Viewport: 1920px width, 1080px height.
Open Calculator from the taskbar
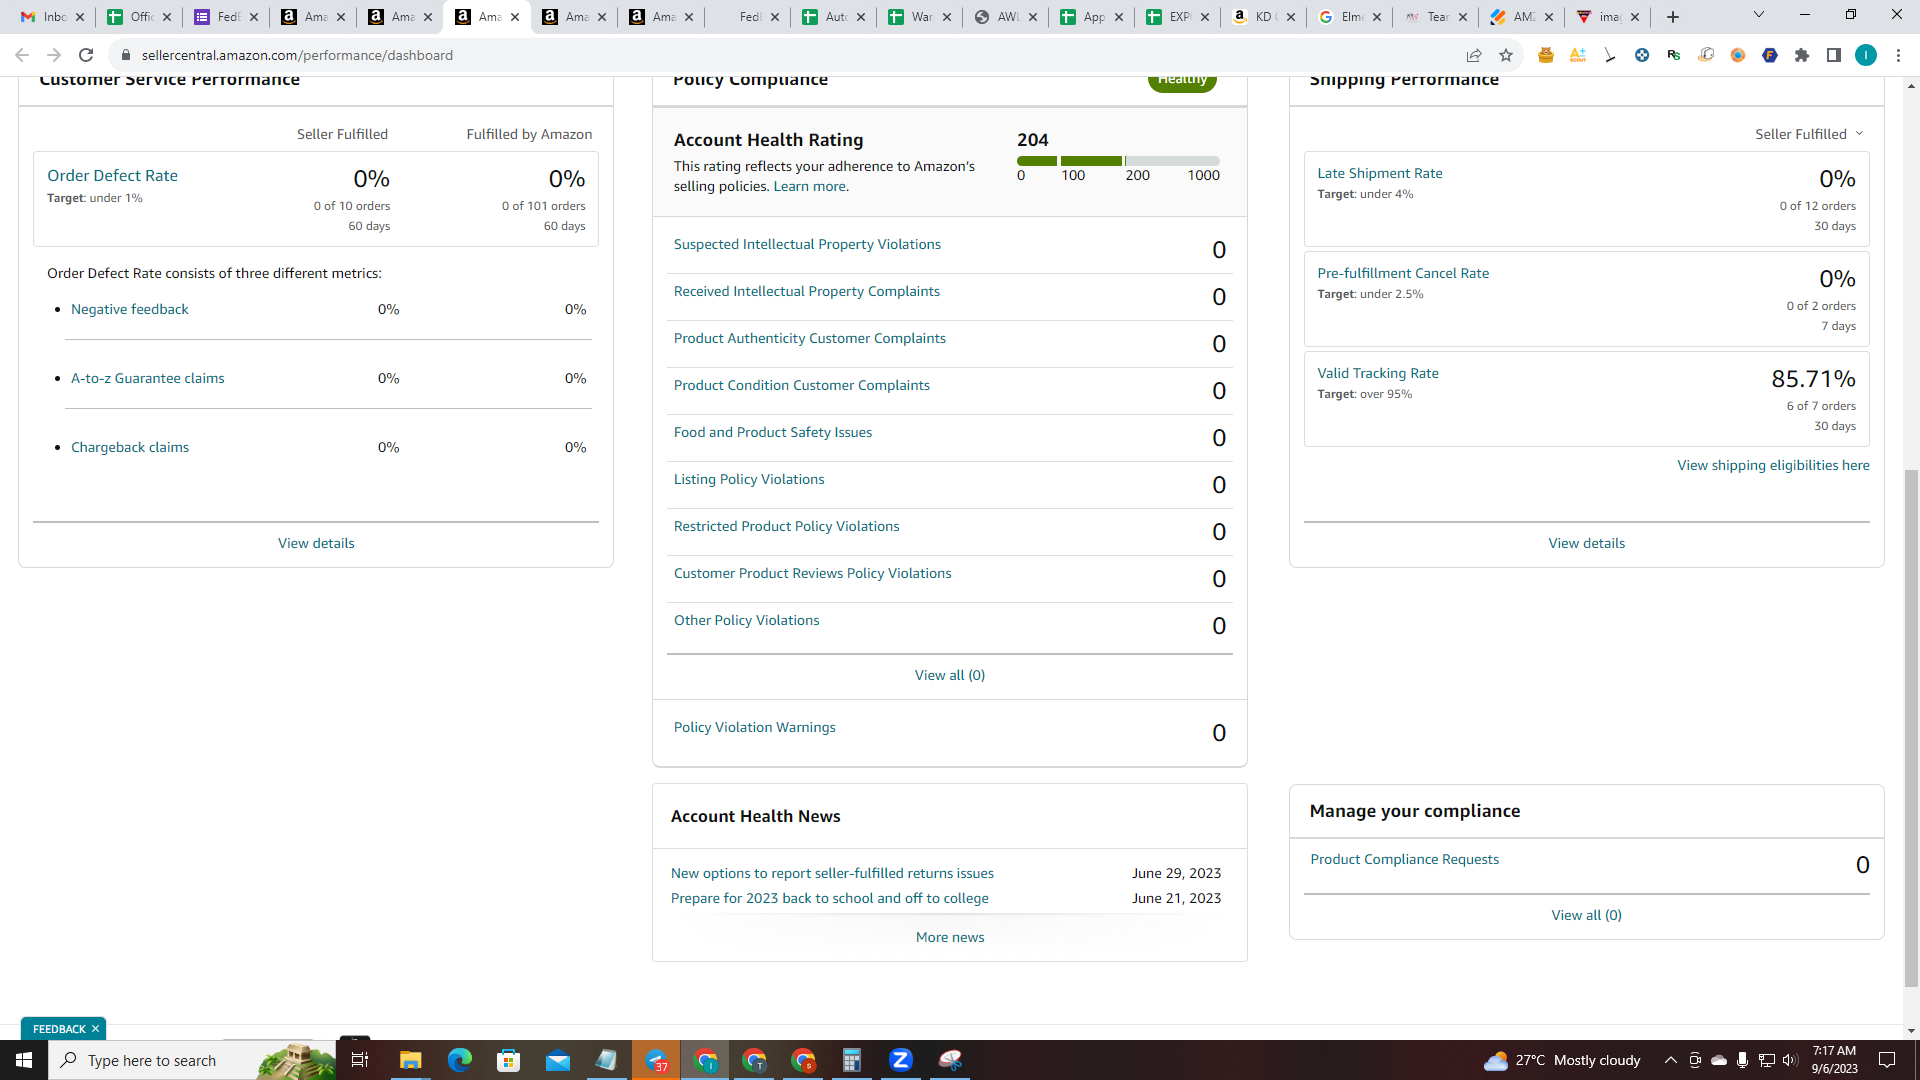coord(852,1060)
